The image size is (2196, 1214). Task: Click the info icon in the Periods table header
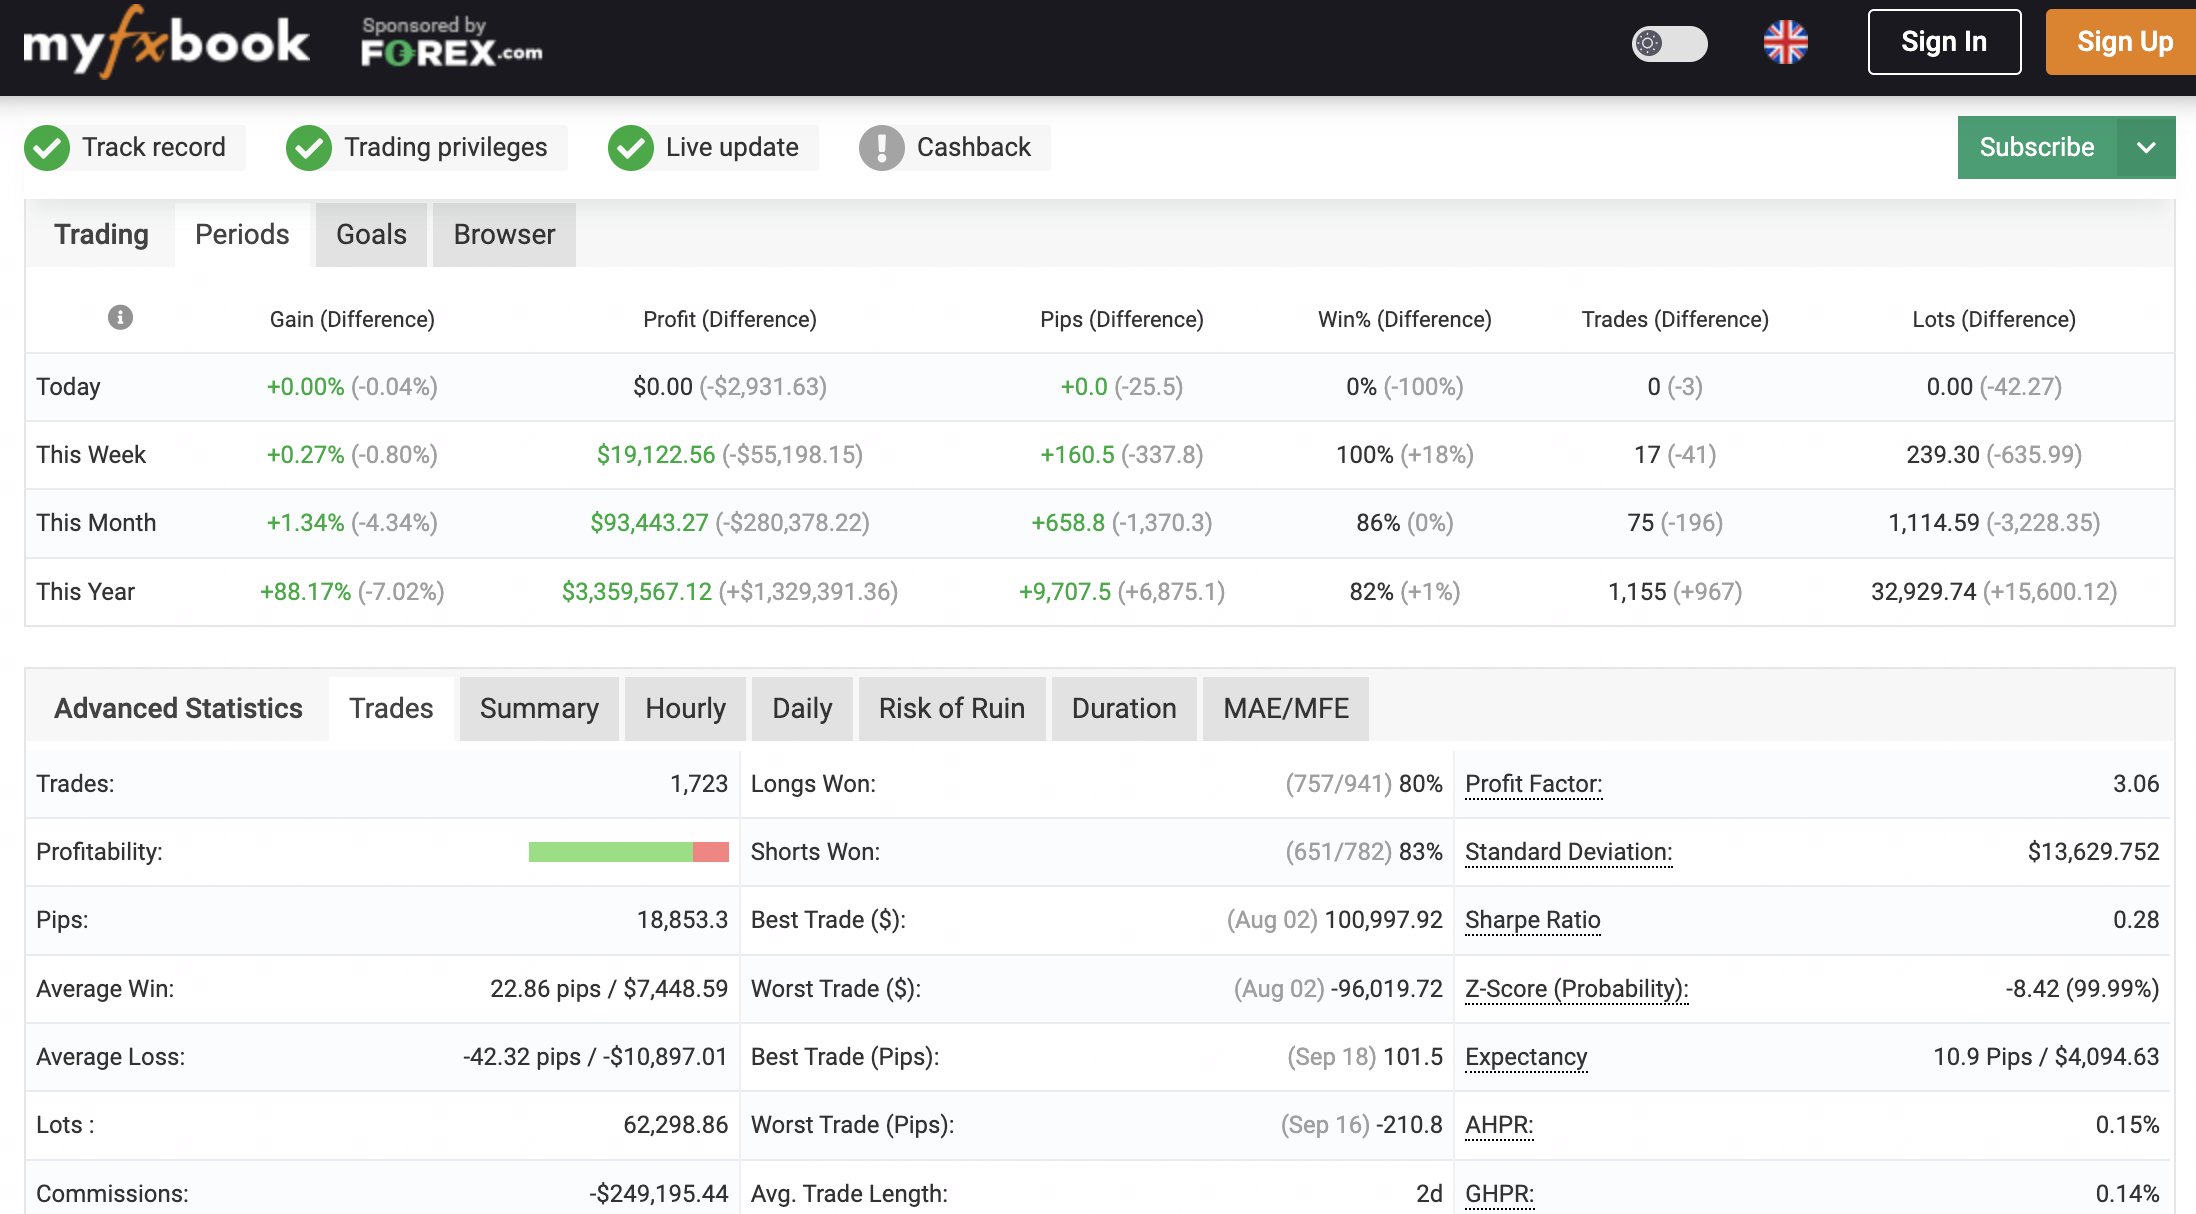(120, 318)
